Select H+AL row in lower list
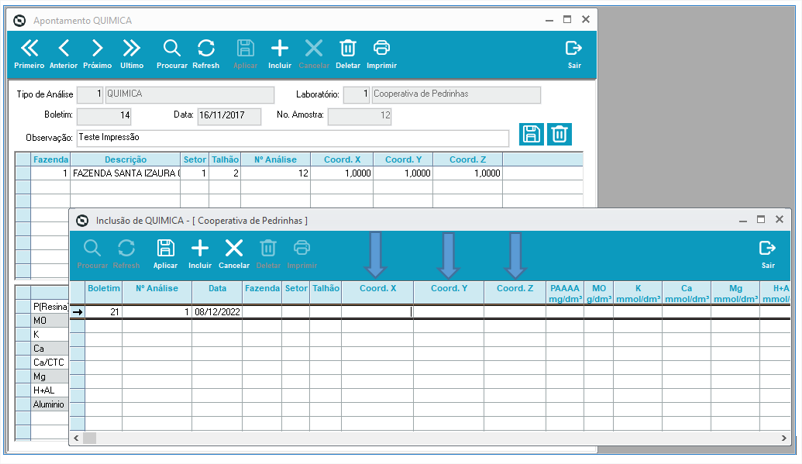Viewport: 802px width, 464px height. (x=50, y=390)
